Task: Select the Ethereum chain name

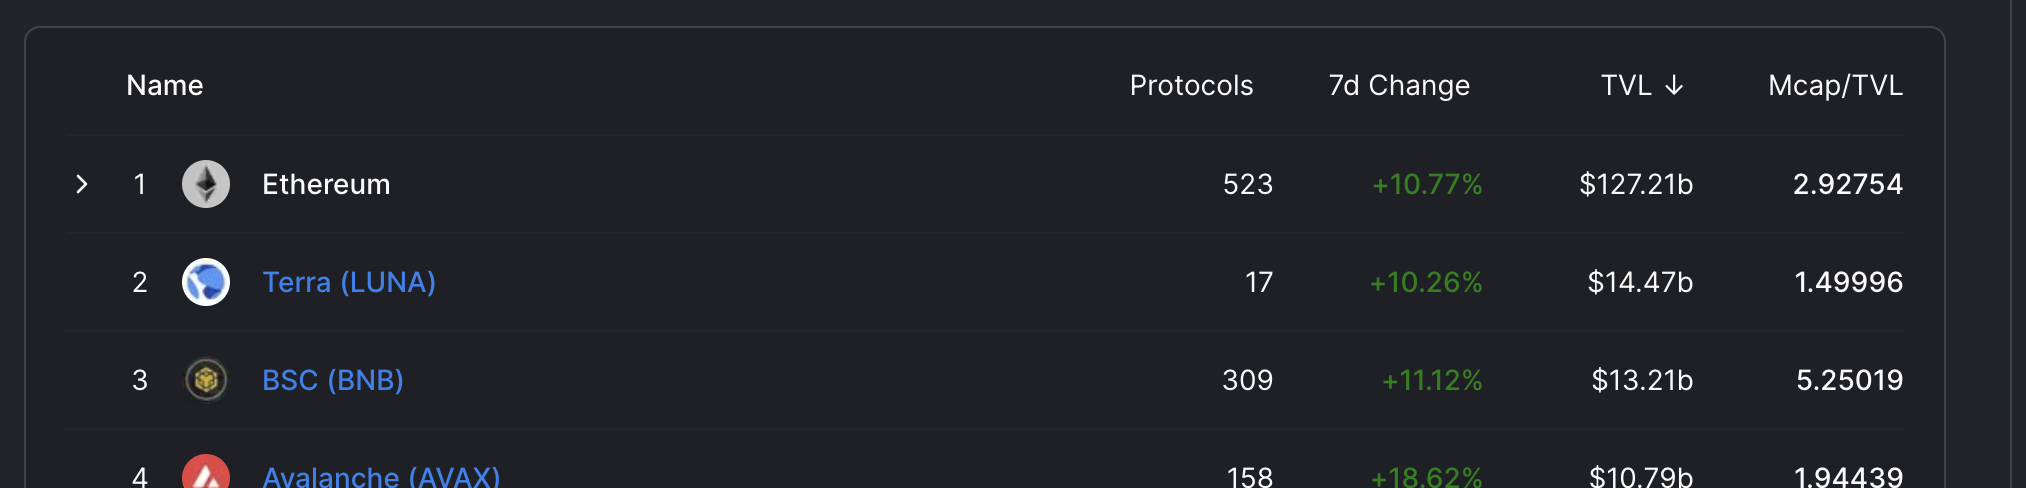Action: tap(326, 184)
